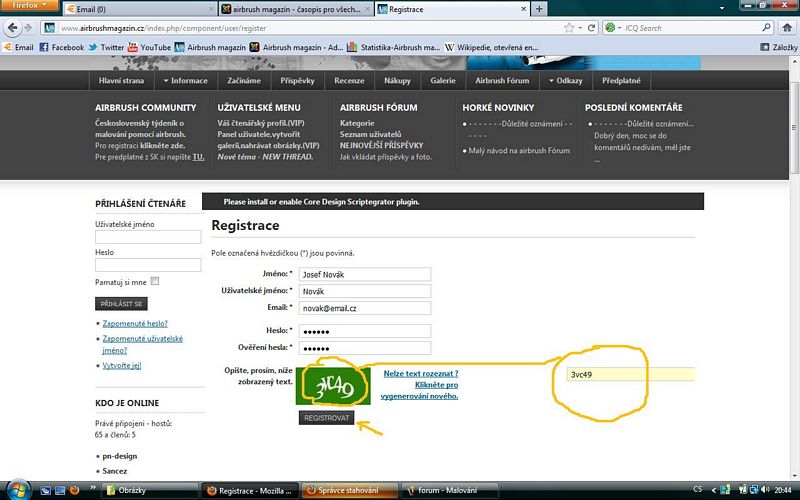Open the Galerie menu item
The image size is (800, 500).
441,81
